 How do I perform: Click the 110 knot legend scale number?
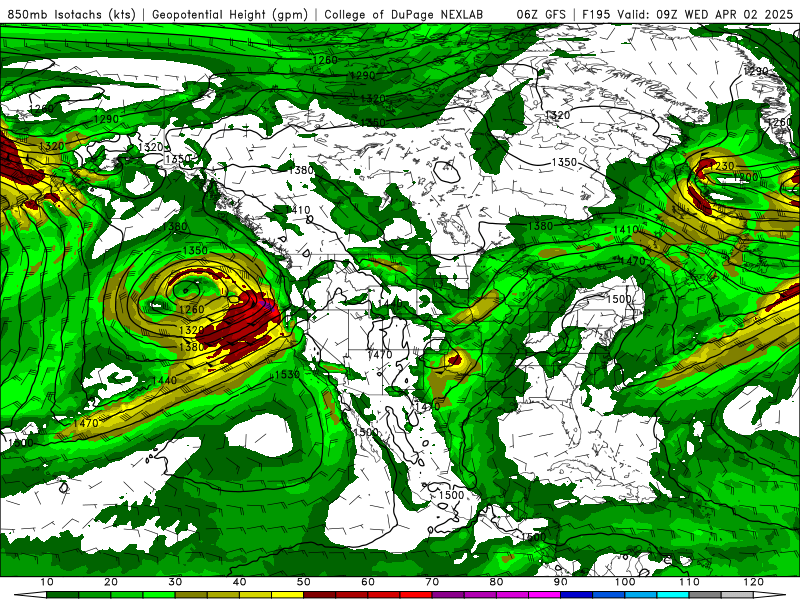689,582
